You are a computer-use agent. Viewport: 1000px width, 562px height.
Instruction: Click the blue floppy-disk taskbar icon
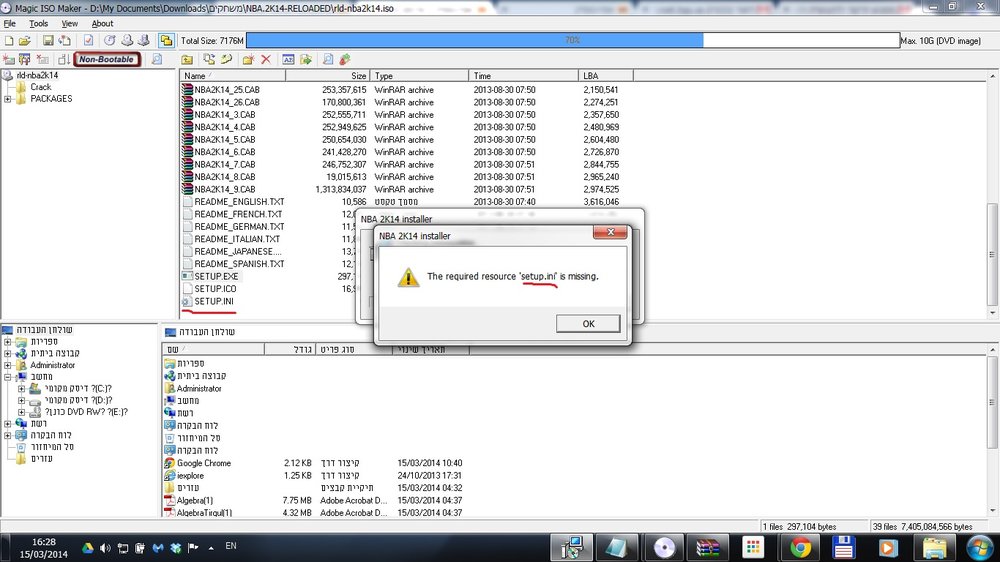point(843,548)
